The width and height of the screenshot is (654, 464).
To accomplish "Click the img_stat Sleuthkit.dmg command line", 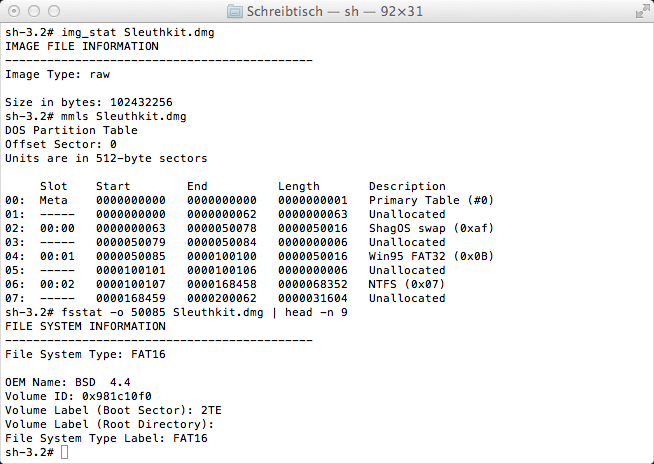I will (x=110, y=33).
